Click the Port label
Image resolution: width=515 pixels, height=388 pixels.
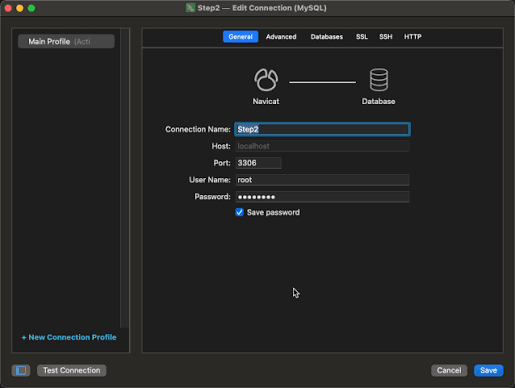pos(222,163)
